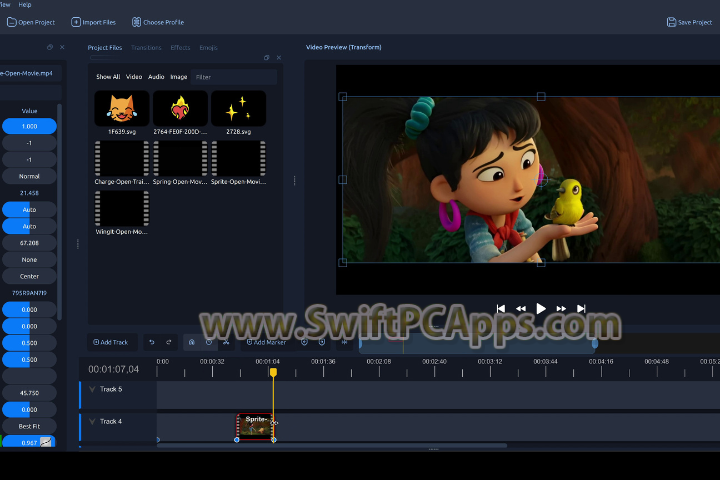Jump to the next marker

click(x=322, y=342)
